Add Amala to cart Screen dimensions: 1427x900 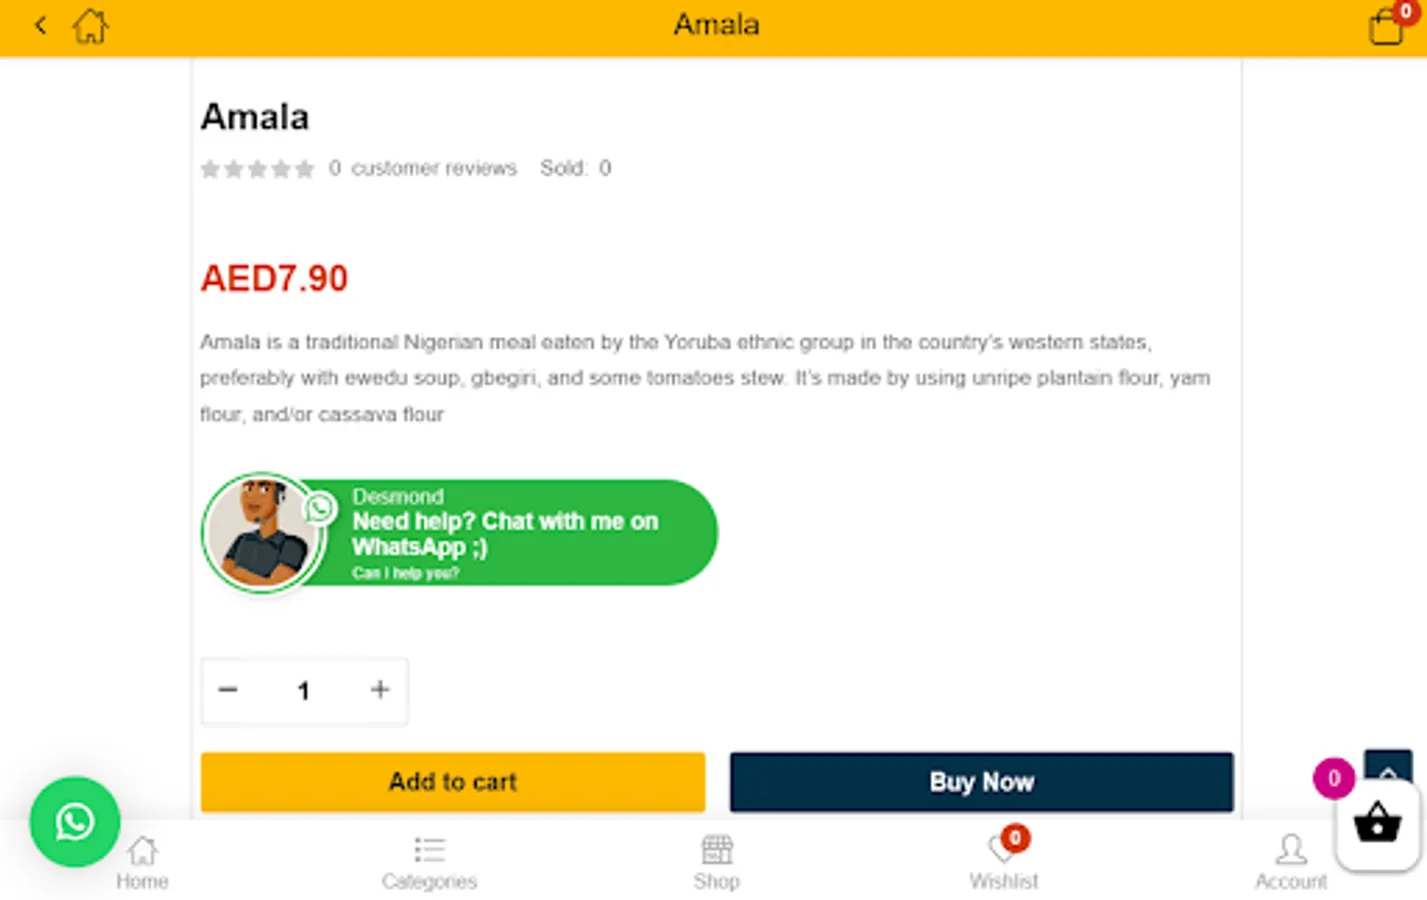453,782
